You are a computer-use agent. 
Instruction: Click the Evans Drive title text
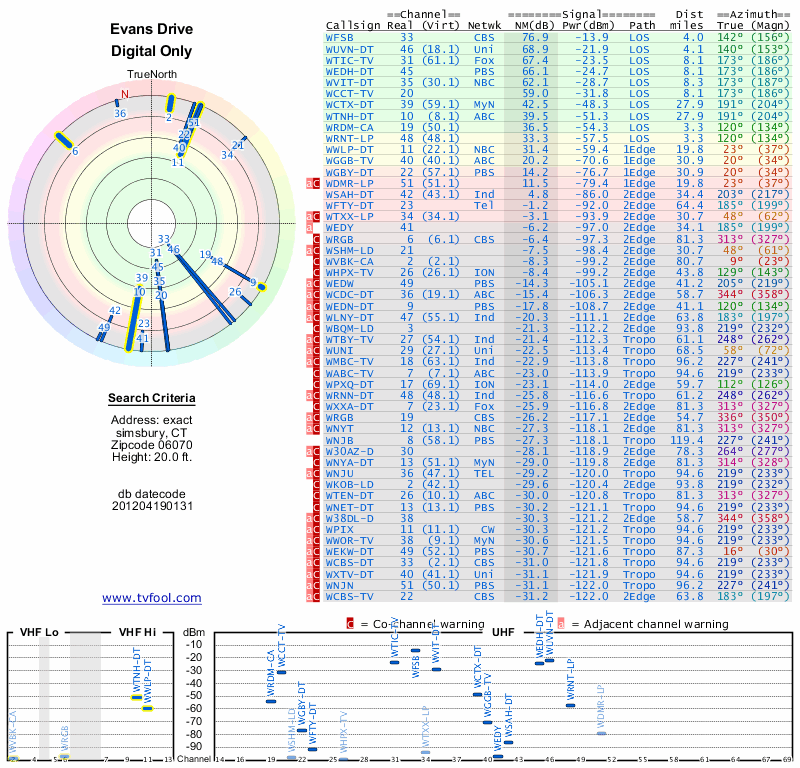[x=152, y=29]
